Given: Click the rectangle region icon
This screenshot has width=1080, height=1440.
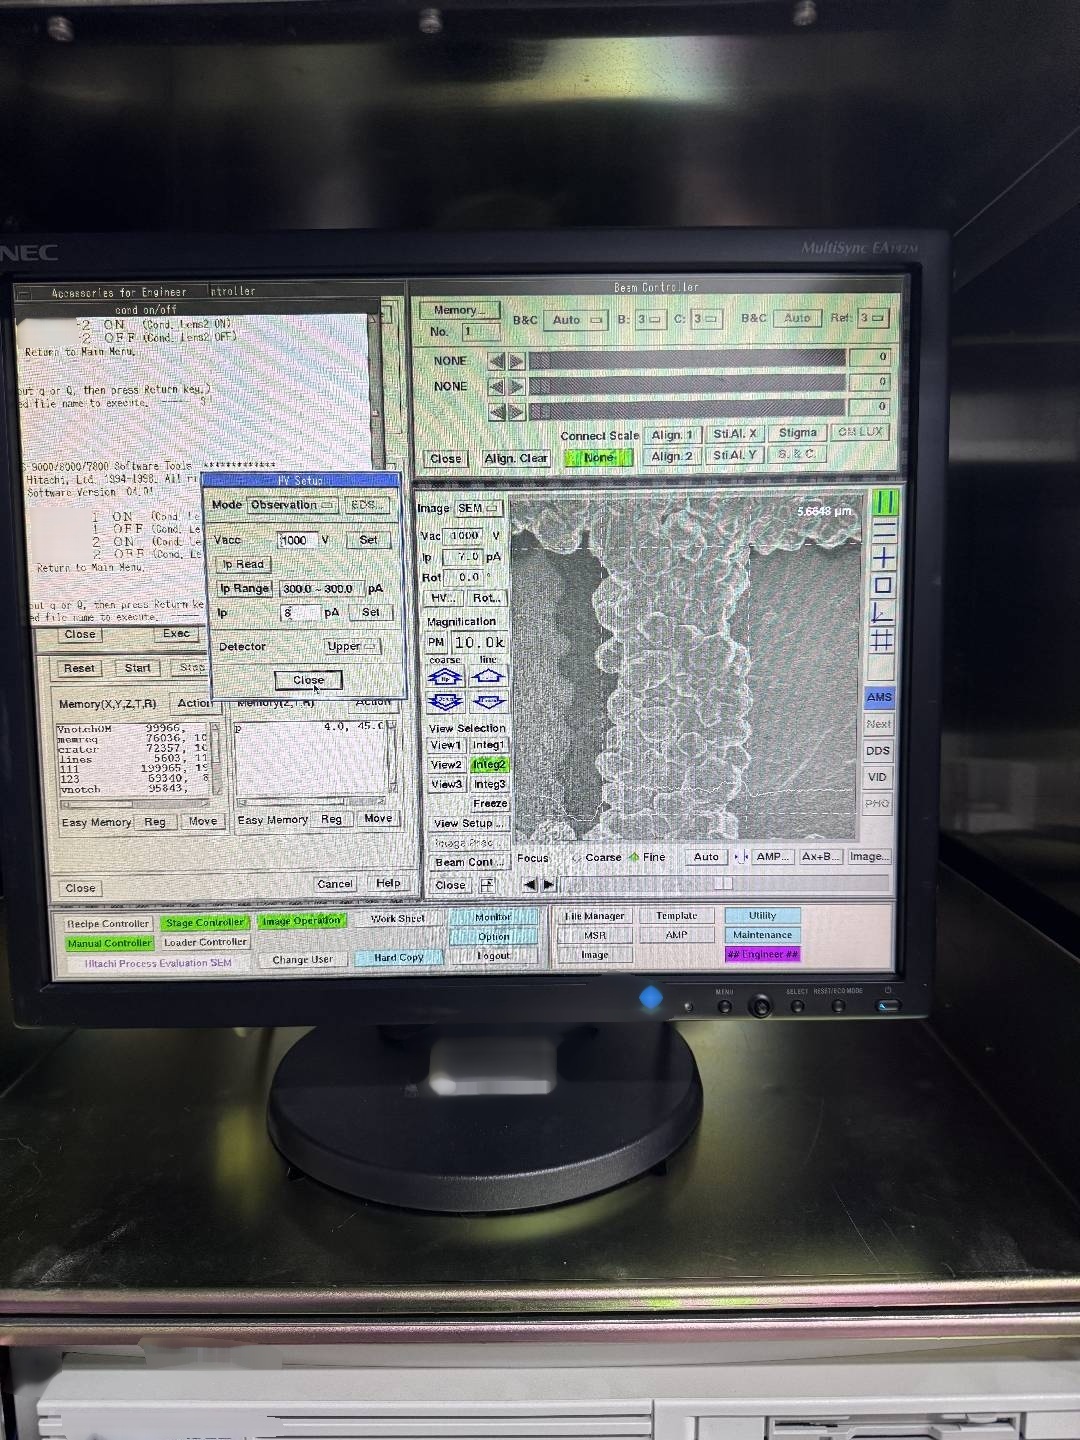Looking at the screenshot, I should [x=878, y=585].
